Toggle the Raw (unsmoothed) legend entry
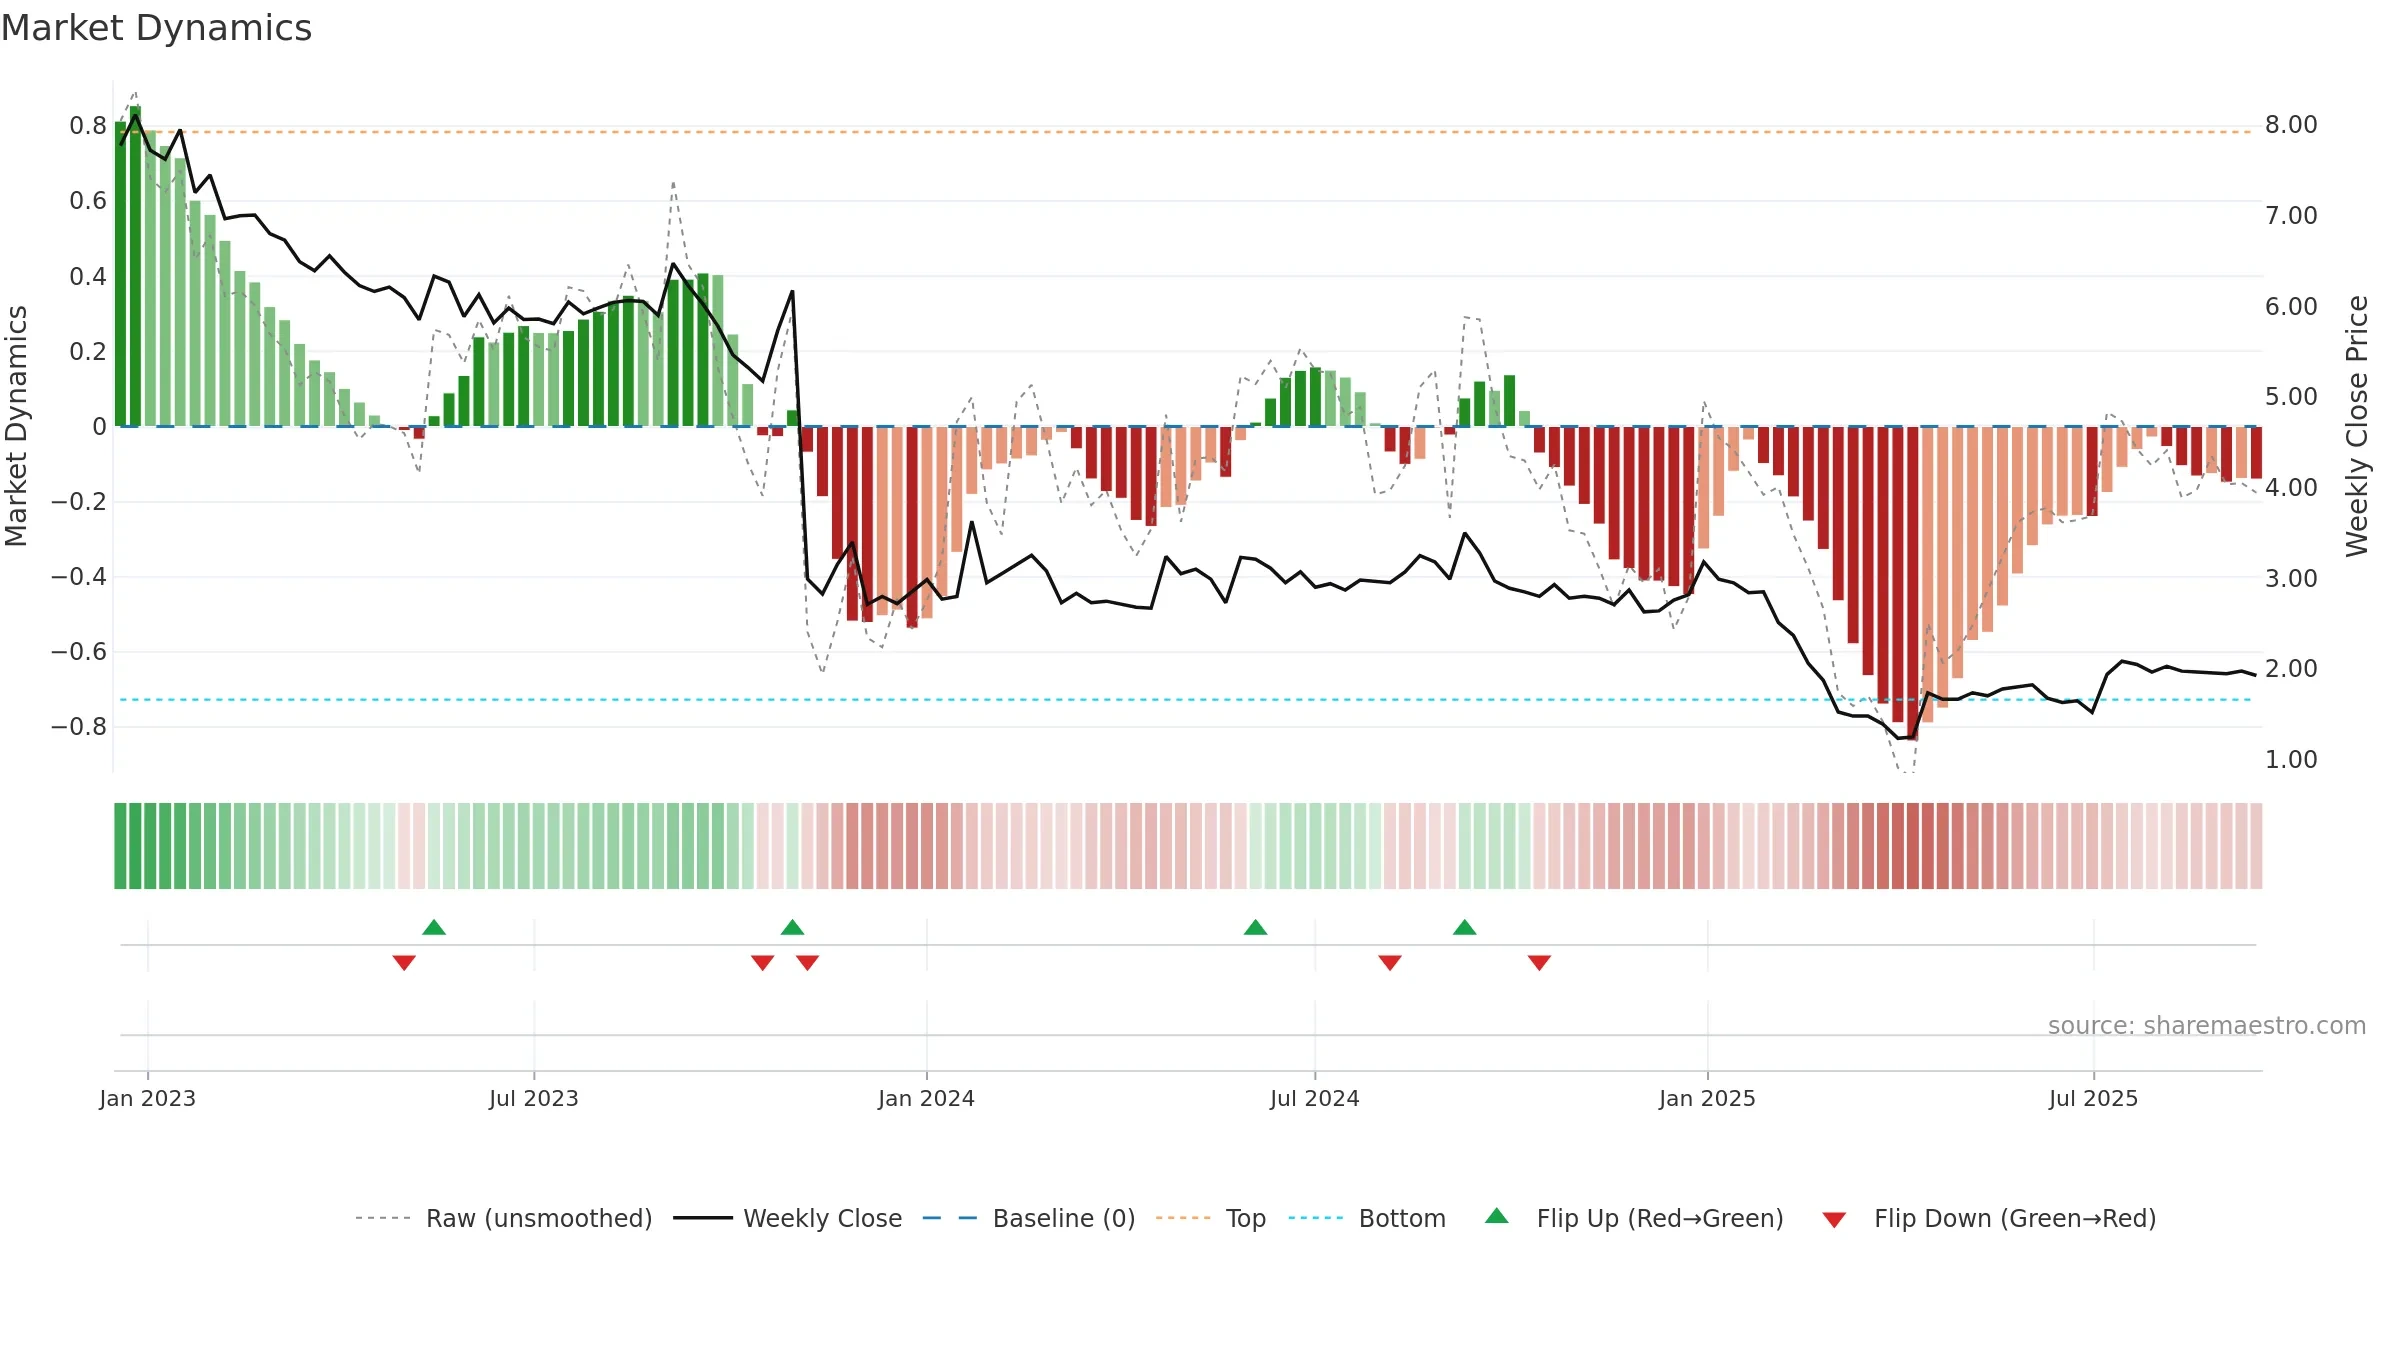 click(x=504, y=1218)
